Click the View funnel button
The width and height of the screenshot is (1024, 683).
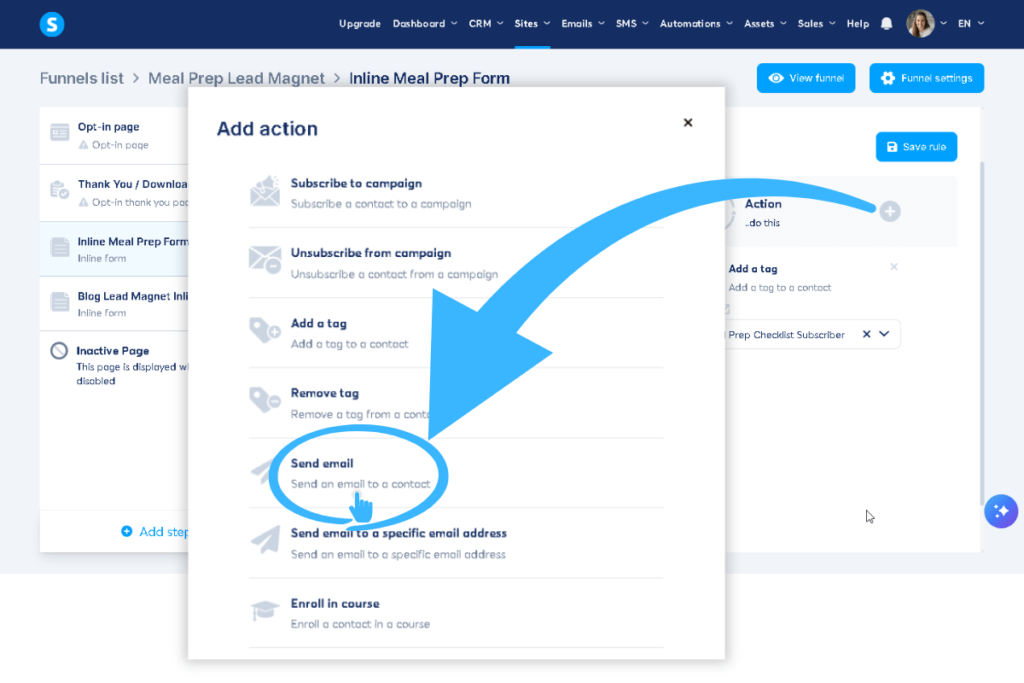coord(805,77)
